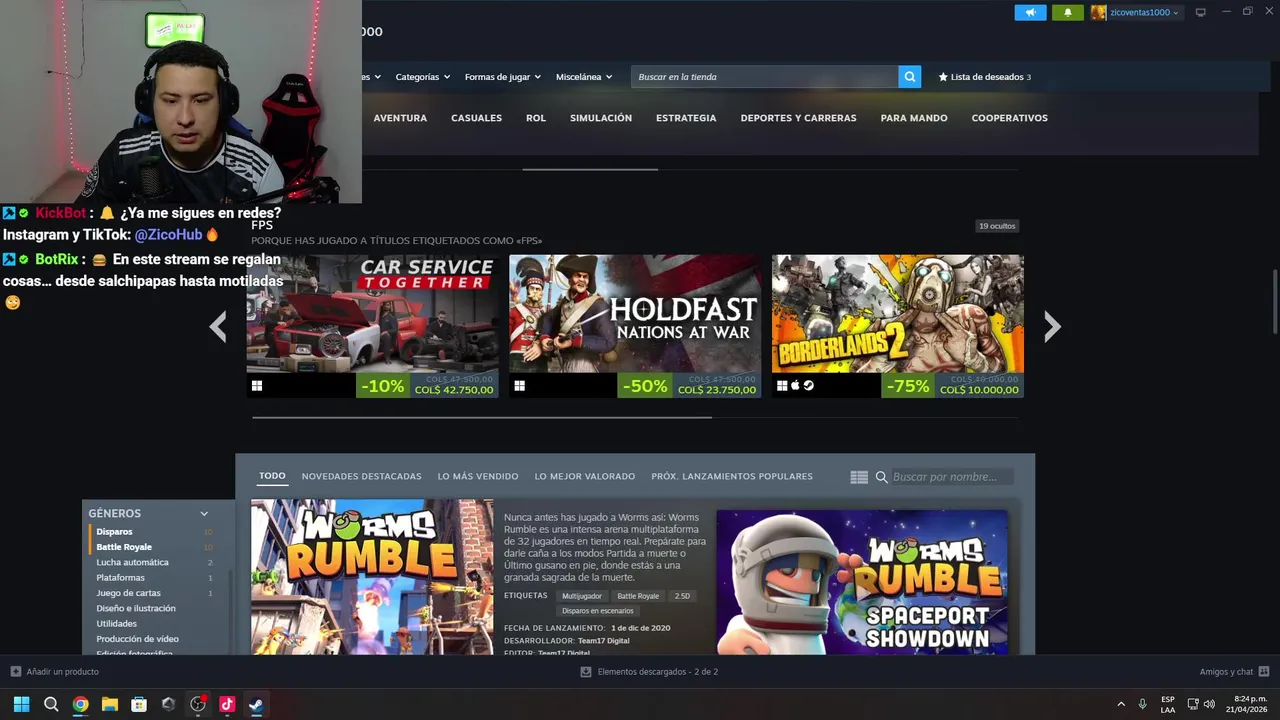Collapse the Géneros filter section
The width and height of the screenshot is (1280, 720).
tap(204, 513)
